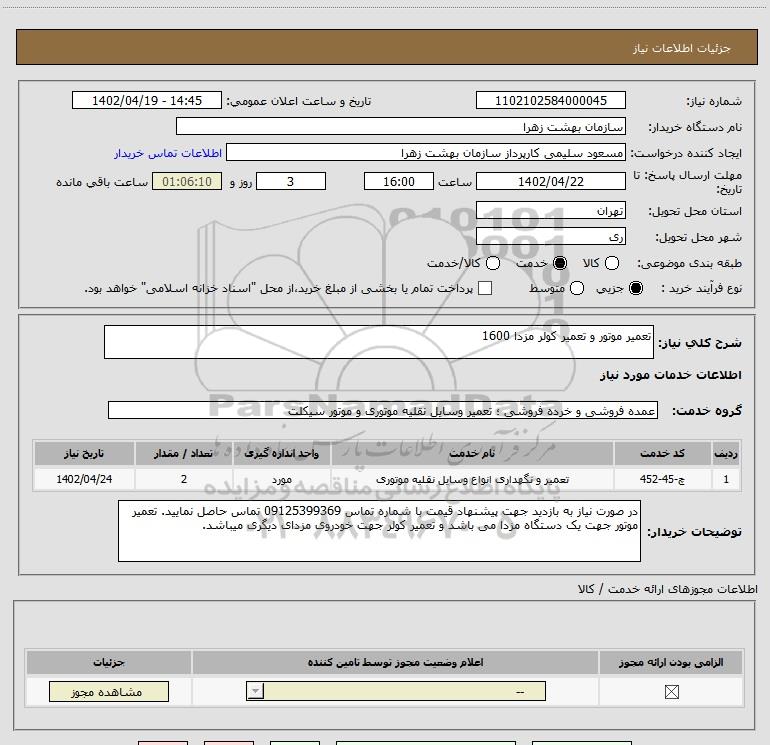Select the متوسط purchase type radio
Screen dimensions: 770x745
coord(577,288)
